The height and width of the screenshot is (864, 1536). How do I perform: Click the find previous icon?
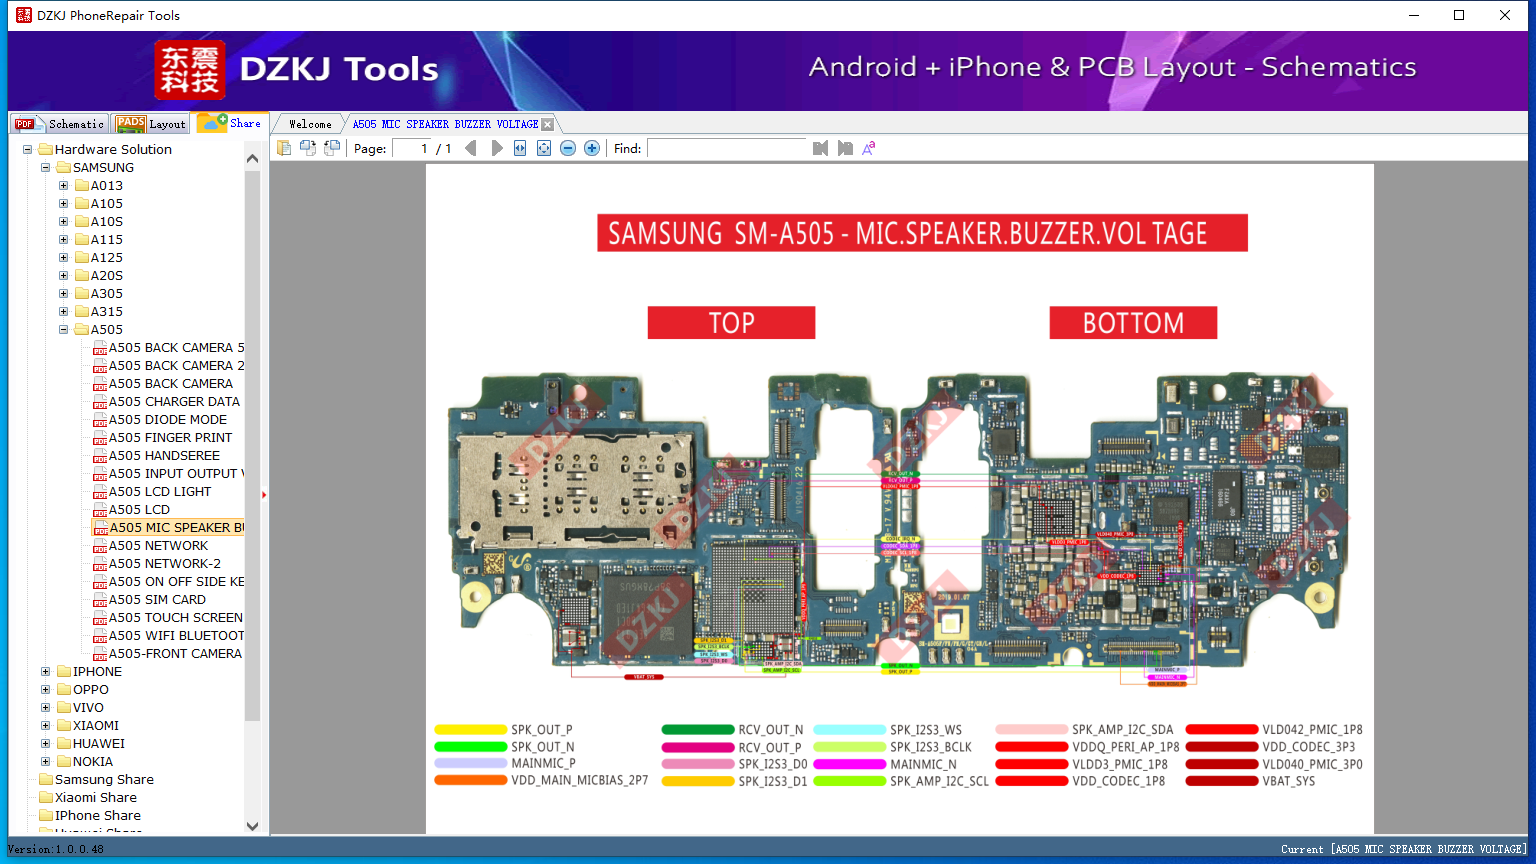(821, 148)
